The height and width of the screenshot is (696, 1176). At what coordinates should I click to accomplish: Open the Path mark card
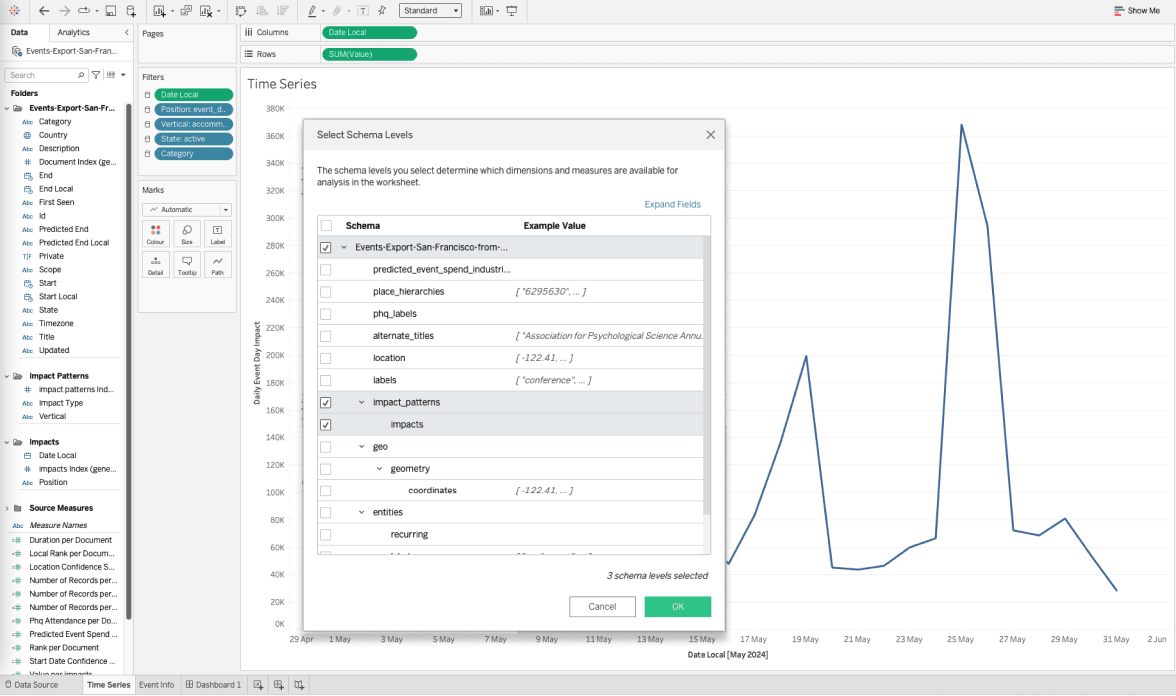coord(218,265)
